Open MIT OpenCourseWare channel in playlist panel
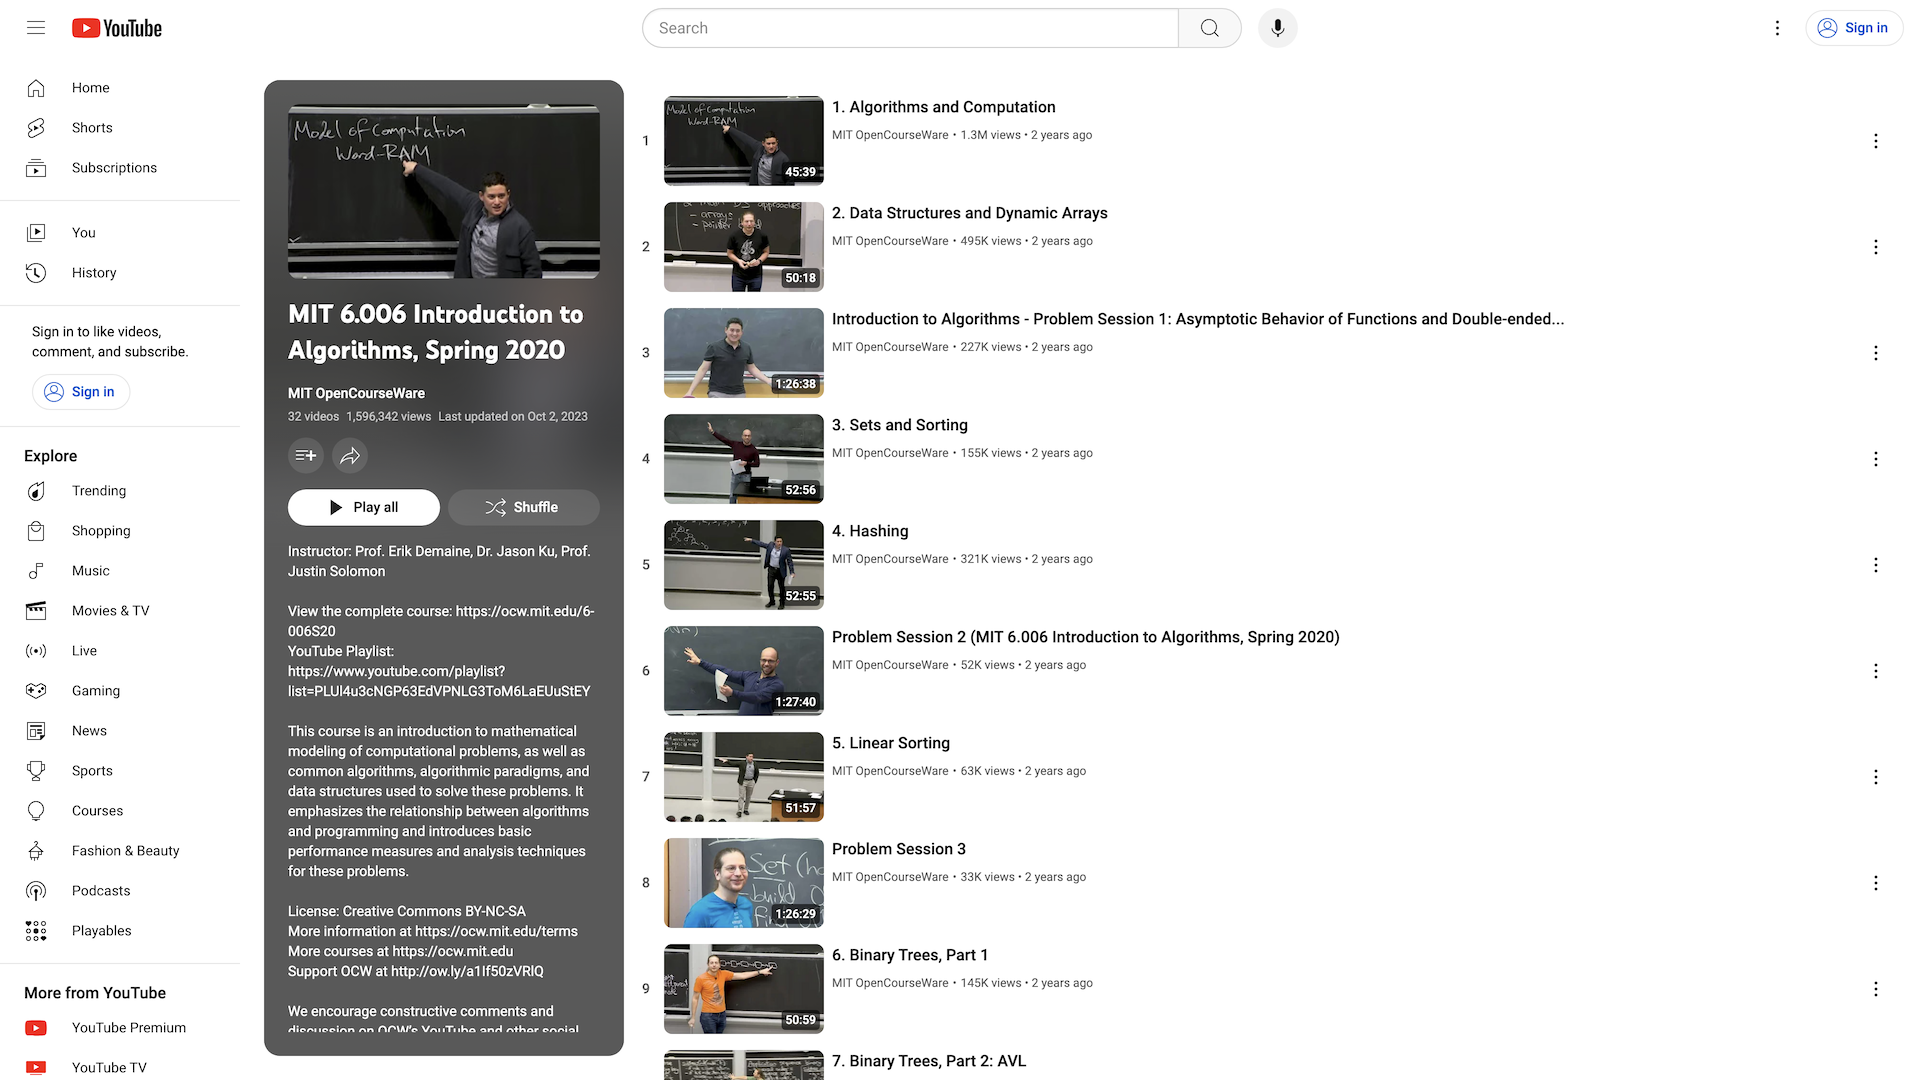The height and width of the screenshot is (1080, 1920). pyautogui.click(x=356, y=394)
